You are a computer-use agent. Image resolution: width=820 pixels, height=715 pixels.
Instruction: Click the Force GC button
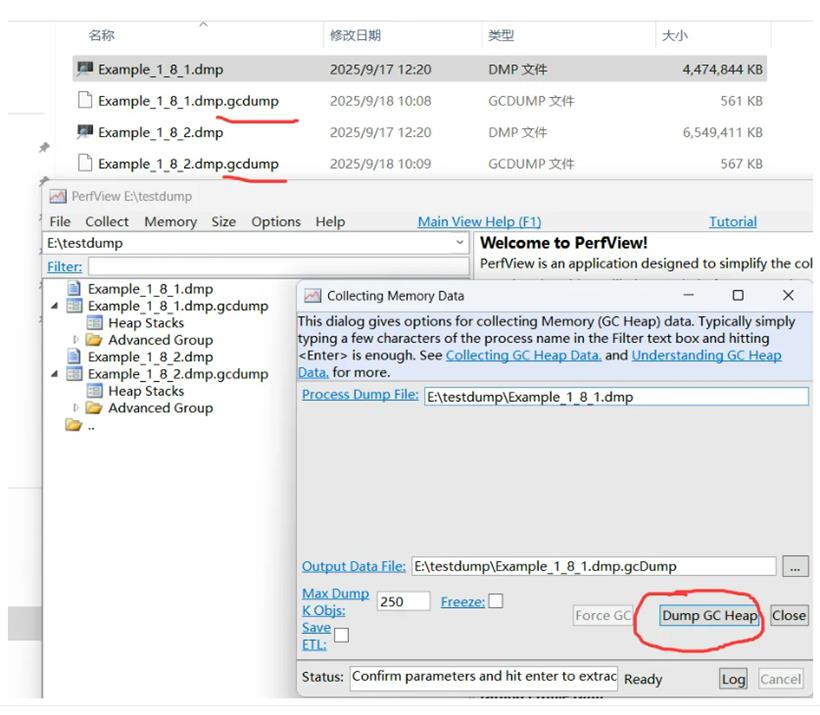(603, 616)
